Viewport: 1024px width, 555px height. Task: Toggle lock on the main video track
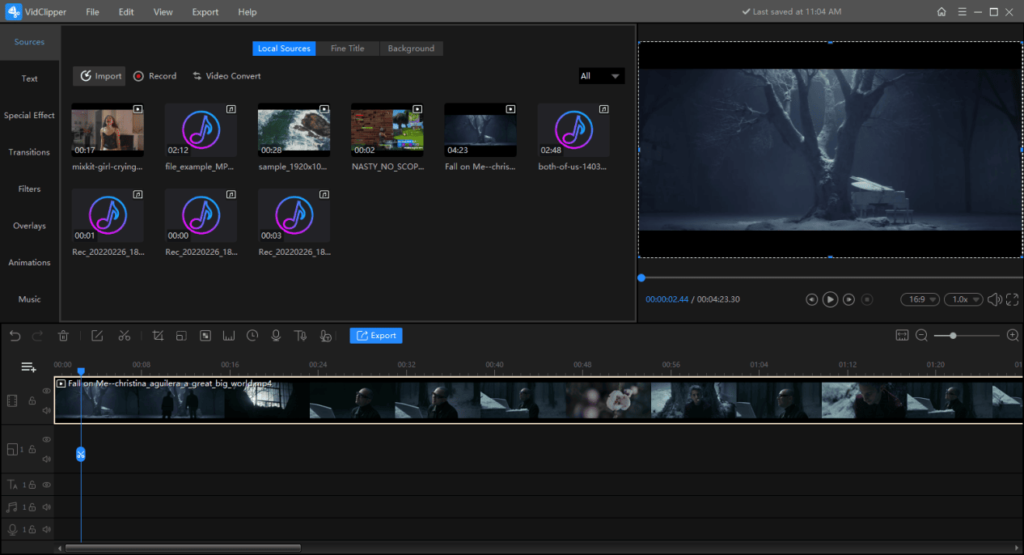32,401
